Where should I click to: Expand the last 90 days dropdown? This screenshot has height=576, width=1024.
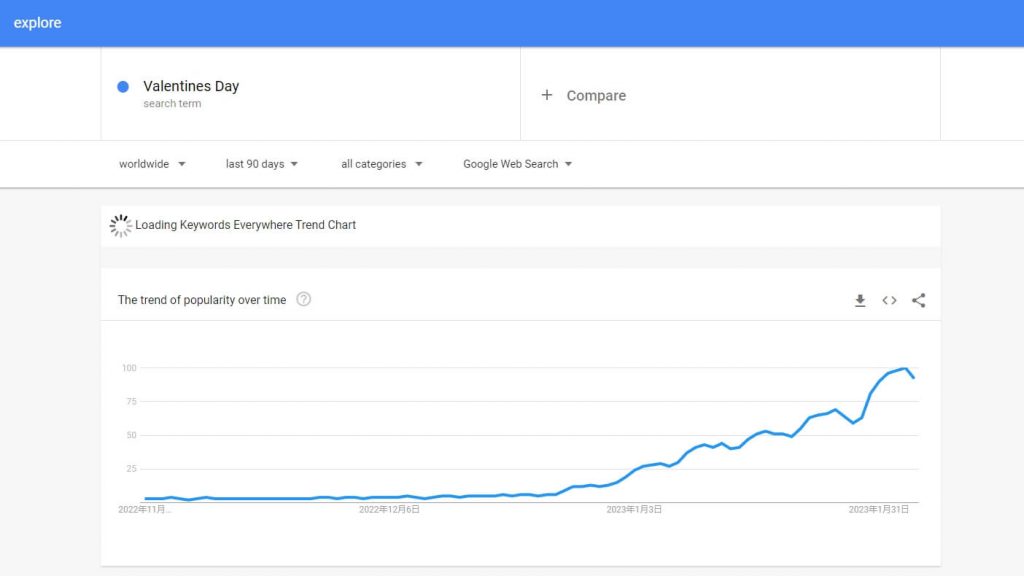(x=262, y=164)
